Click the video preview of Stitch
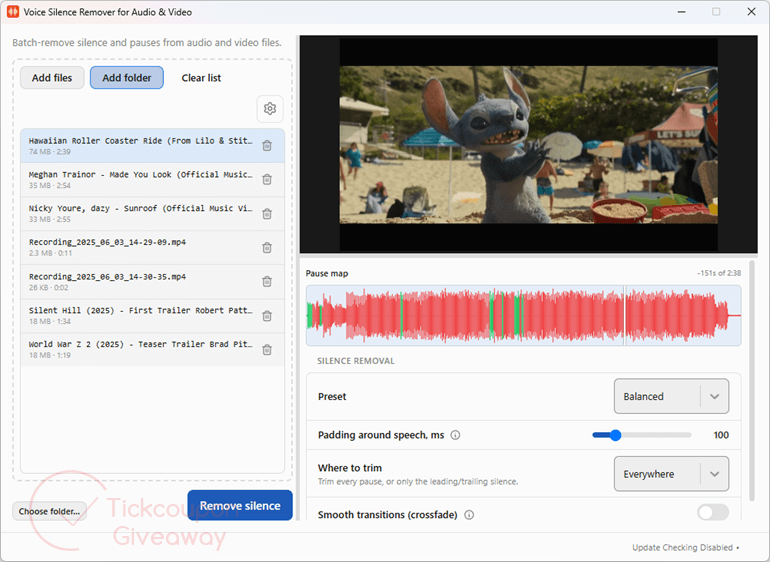This screenshot has width=770, height=562. [528, 144]
